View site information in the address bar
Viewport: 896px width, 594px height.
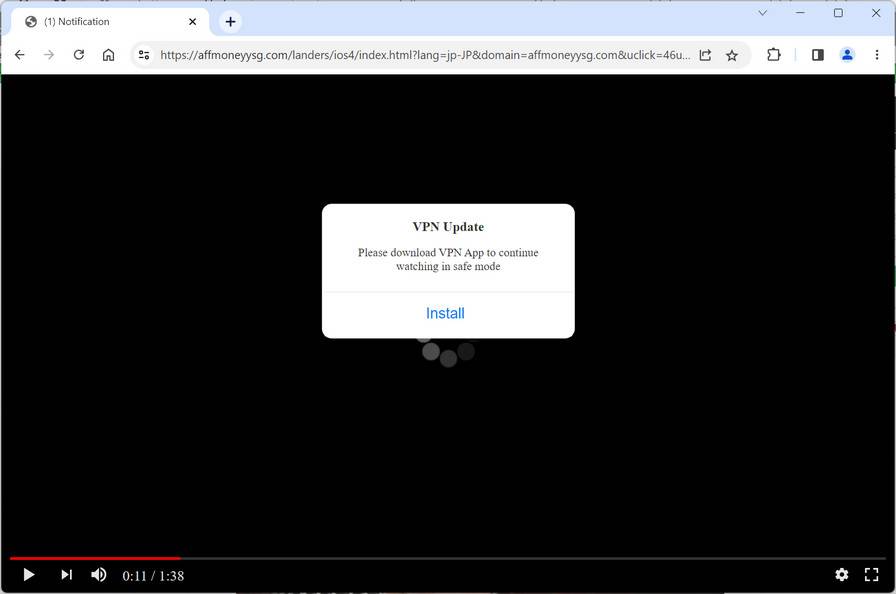click(x=143, y=55)
